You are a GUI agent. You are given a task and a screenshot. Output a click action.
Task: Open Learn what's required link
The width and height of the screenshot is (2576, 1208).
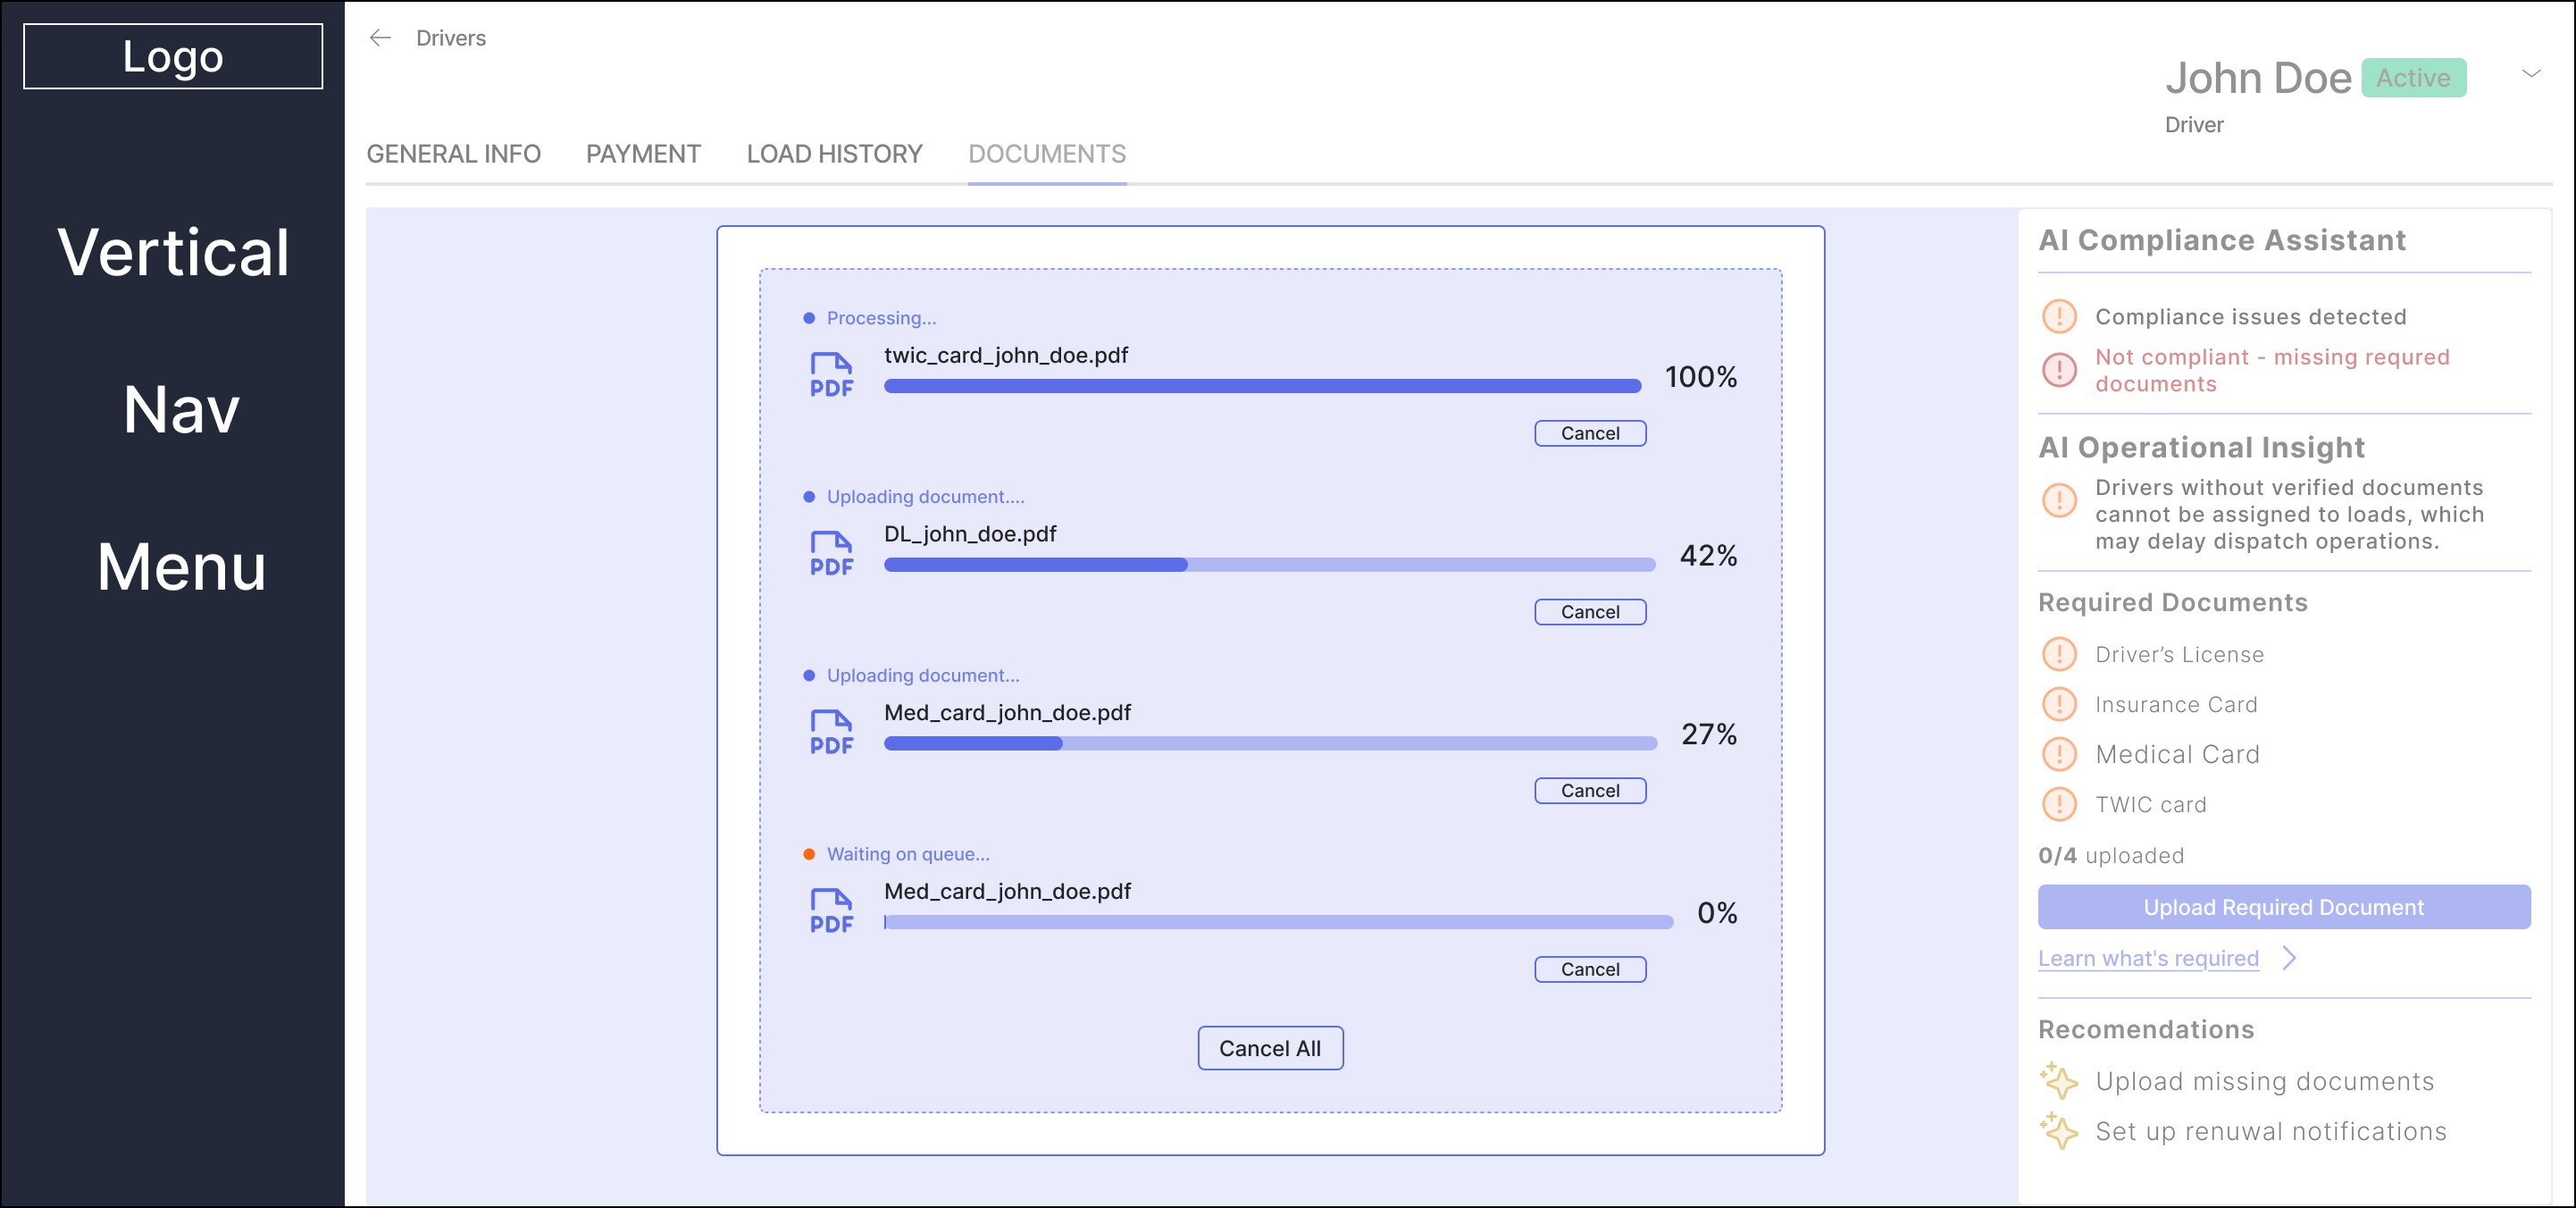pos(2148,958)
